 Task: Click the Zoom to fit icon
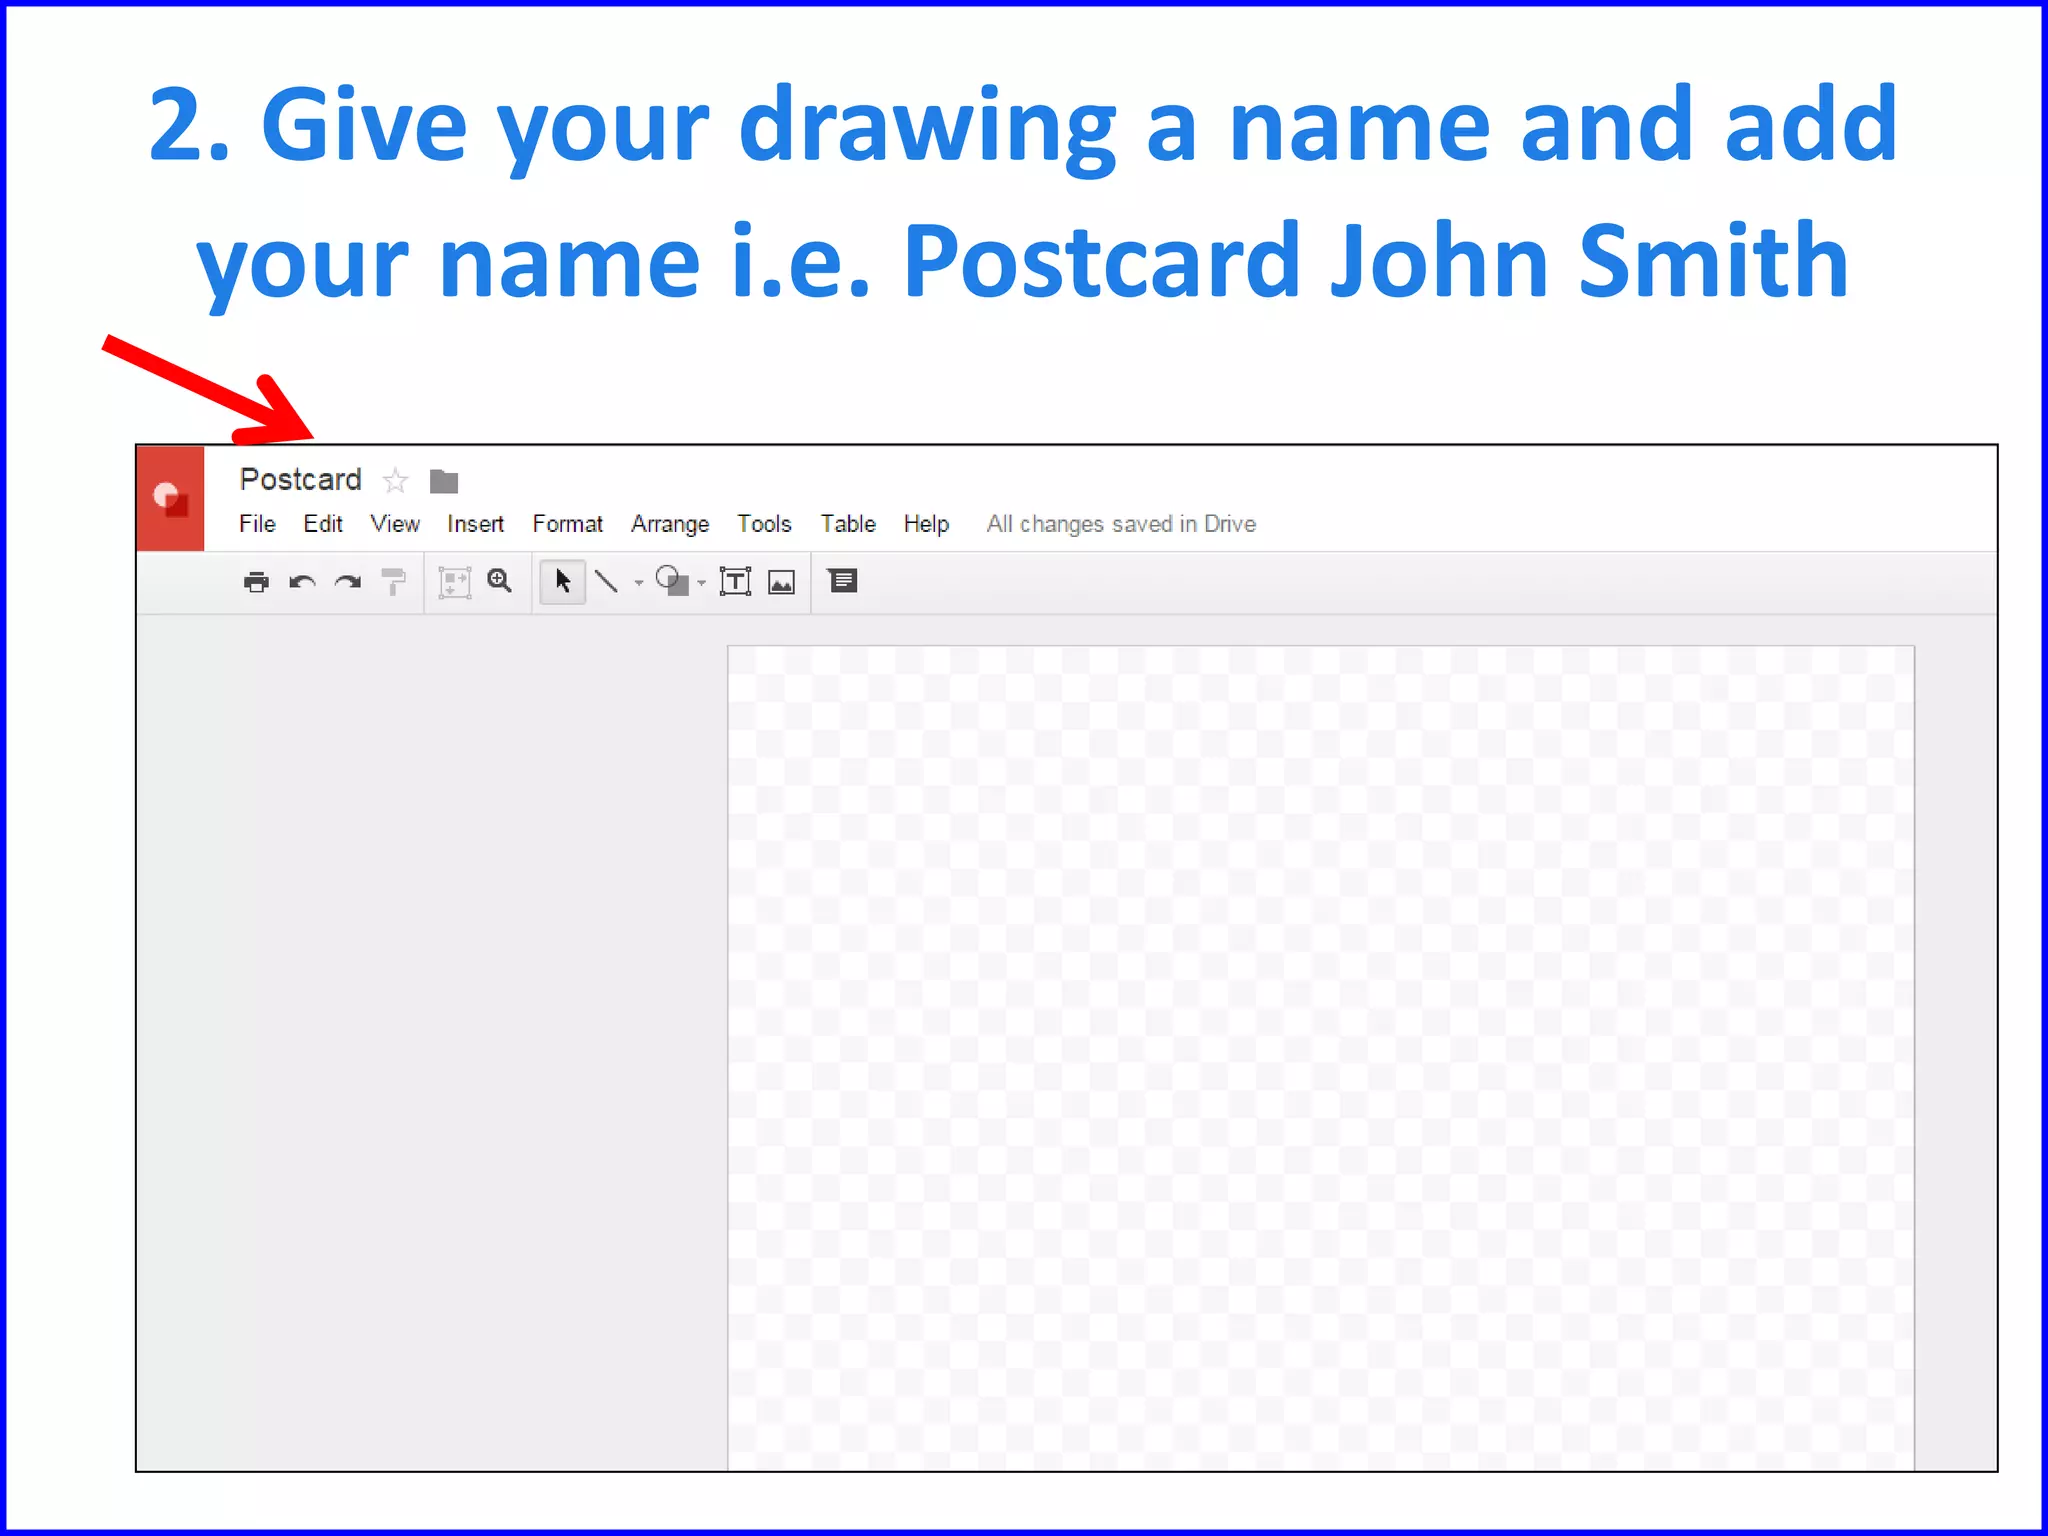[454, 582]
